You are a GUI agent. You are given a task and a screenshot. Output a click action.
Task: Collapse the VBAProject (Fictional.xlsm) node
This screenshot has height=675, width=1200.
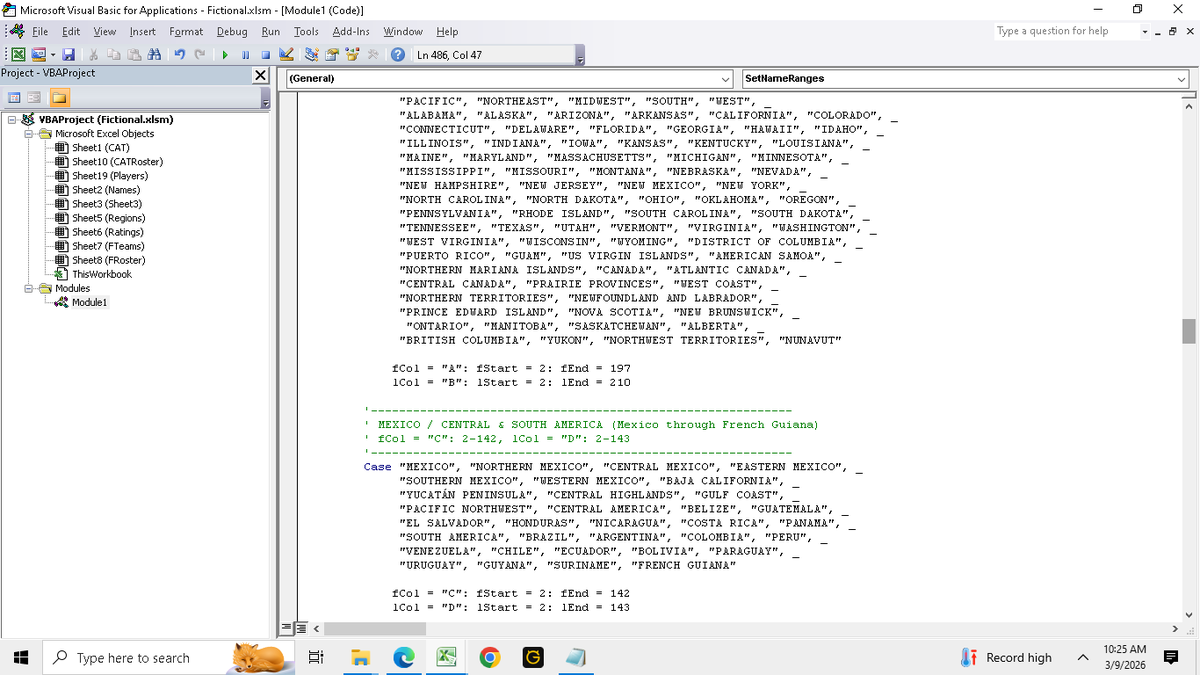11,119
